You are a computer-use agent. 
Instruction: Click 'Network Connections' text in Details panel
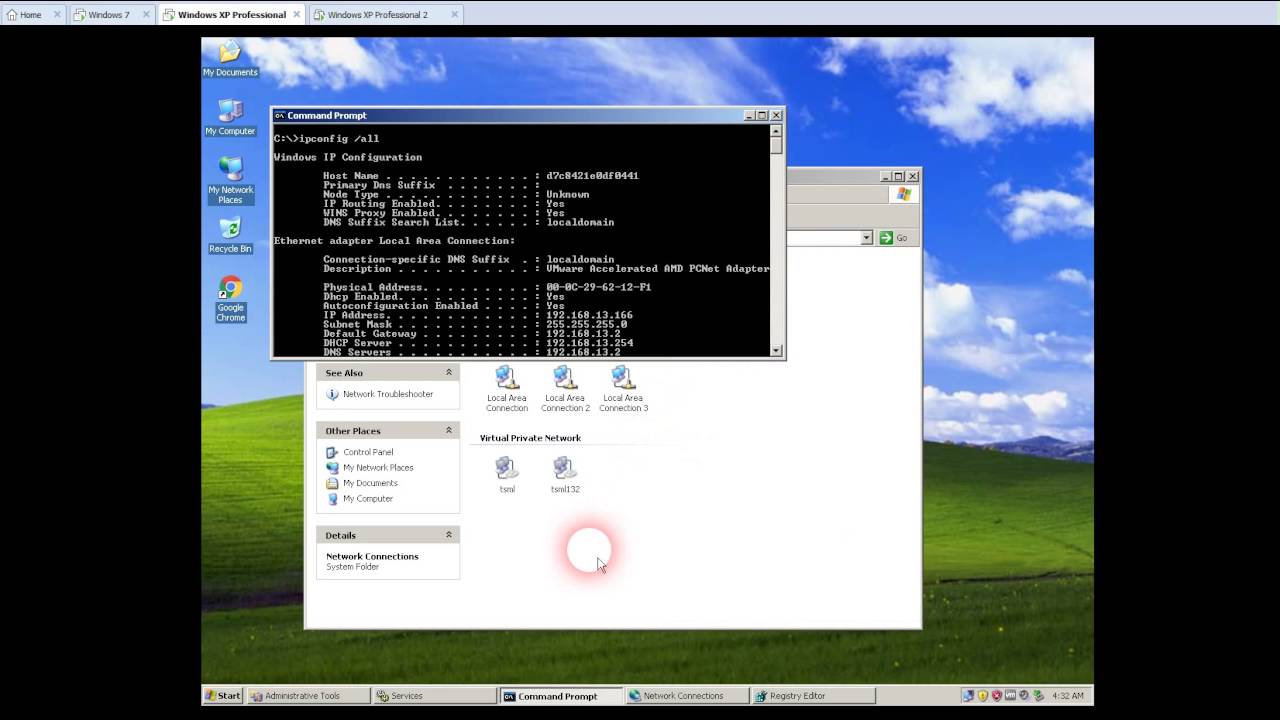tap(372, 556)
